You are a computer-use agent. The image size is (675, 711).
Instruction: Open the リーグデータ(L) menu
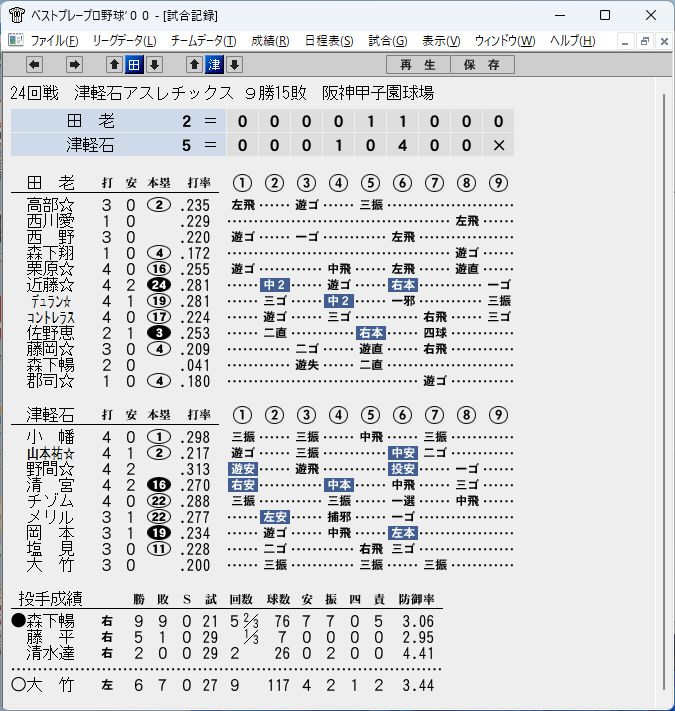125,41
